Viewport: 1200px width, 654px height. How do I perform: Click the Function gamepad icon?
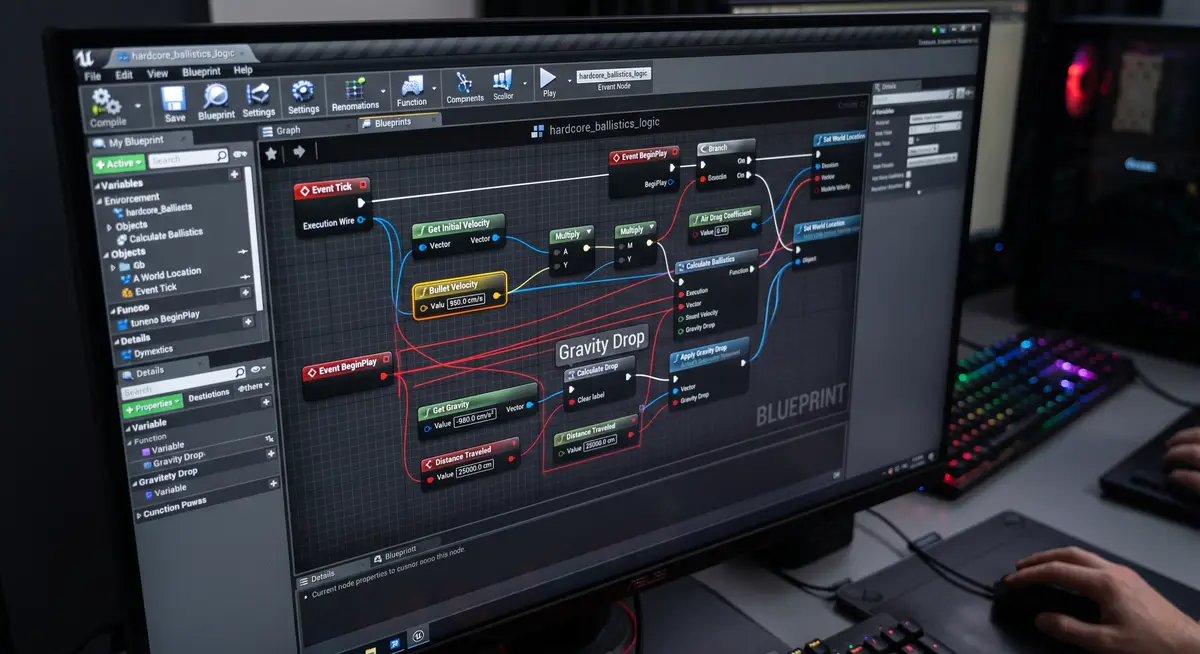tap(411, 85)
